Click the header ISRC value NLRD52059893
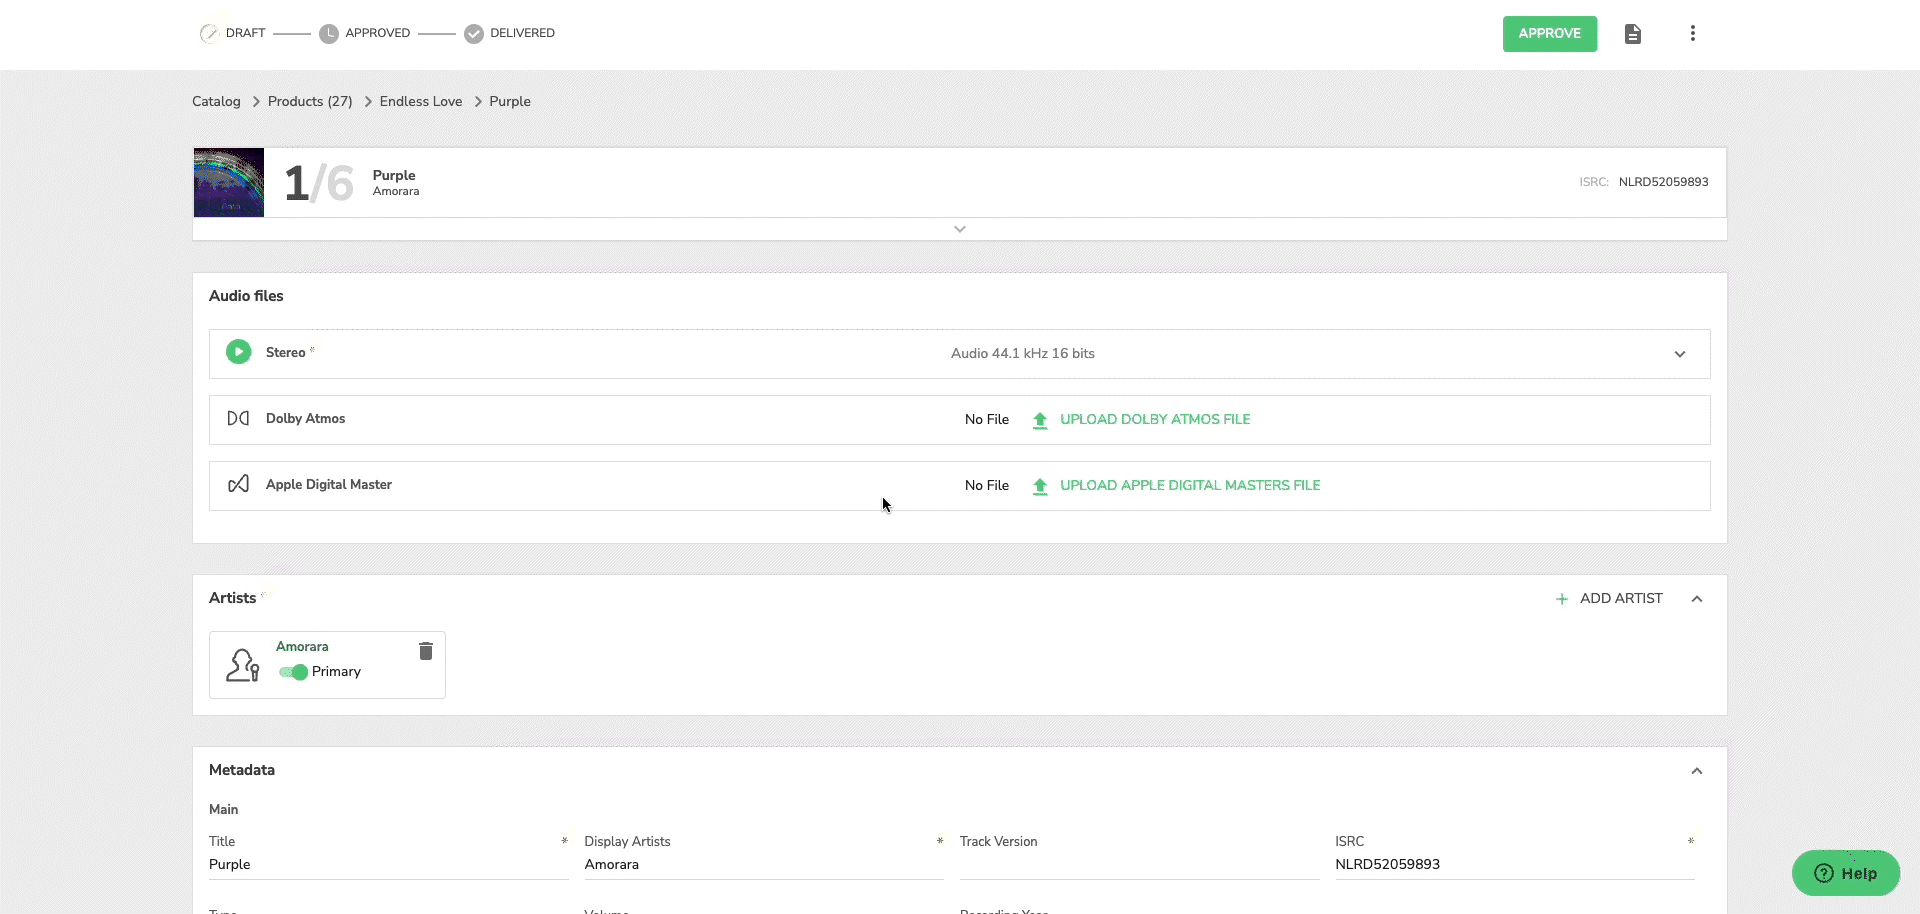The image size is (1920, 914). (x=1663, y=182)
